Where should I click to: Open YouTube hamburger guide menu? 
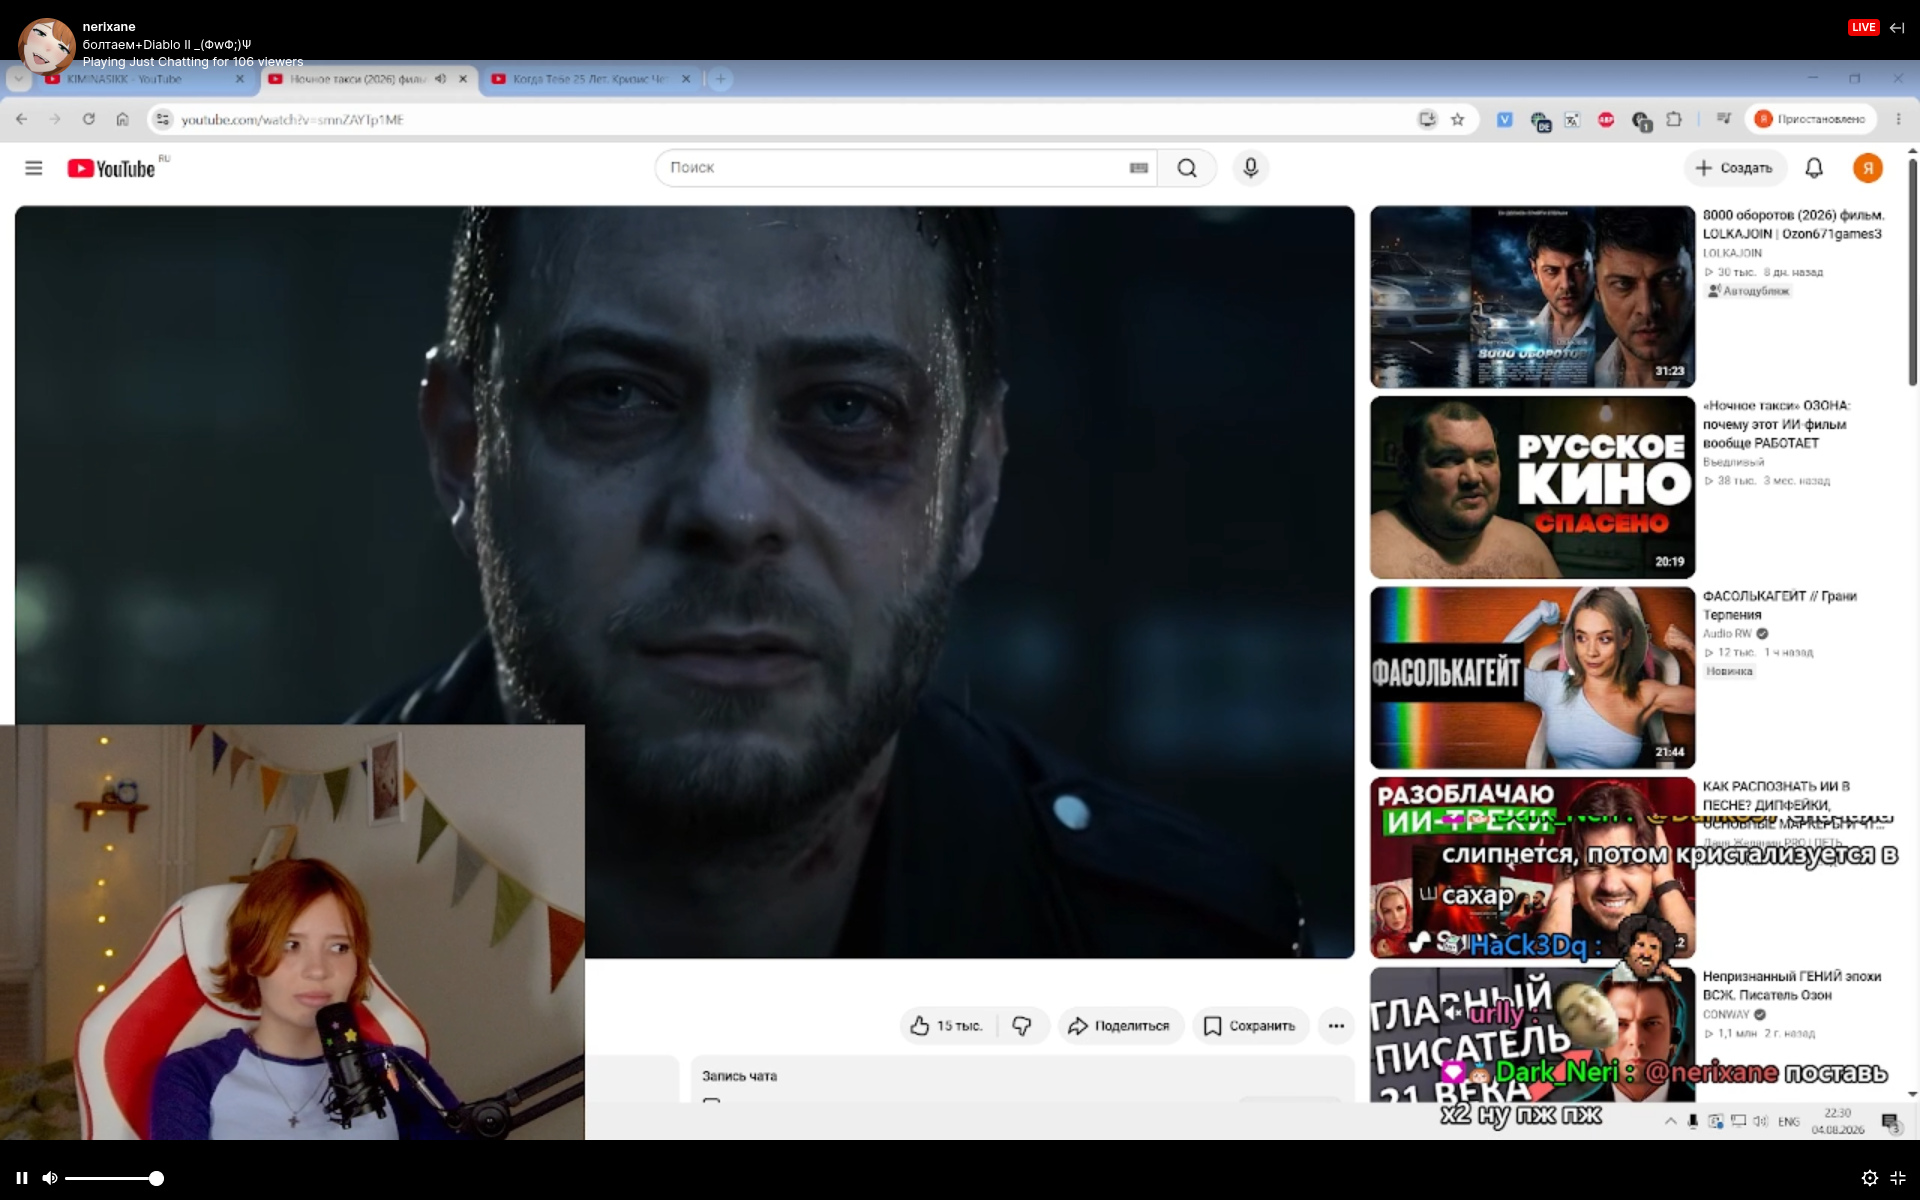(34, 168)
